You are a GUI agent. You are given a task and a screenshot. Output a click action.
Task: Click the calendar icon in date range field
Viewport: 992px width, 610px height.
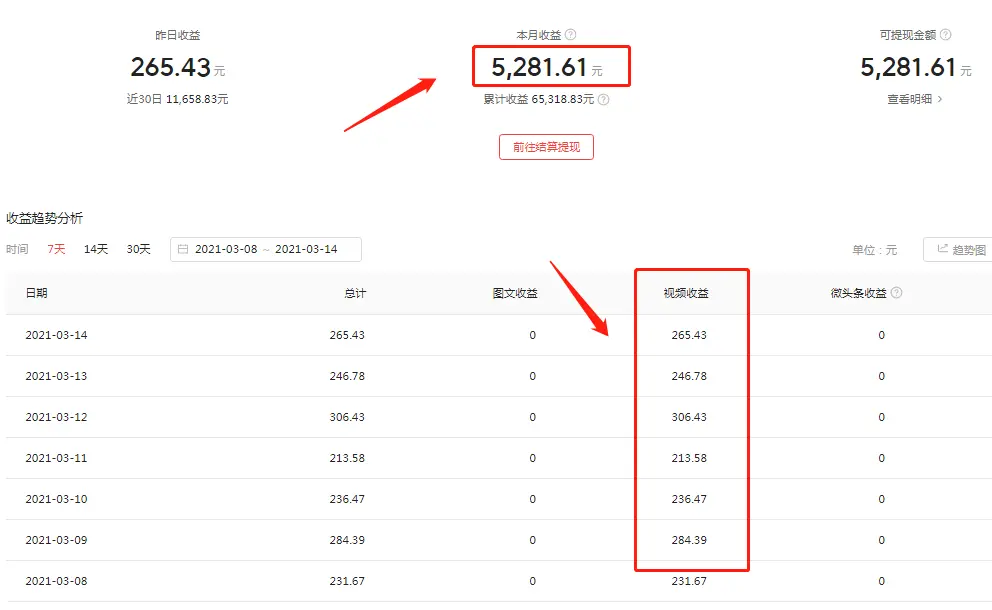[x=183, y=249]
